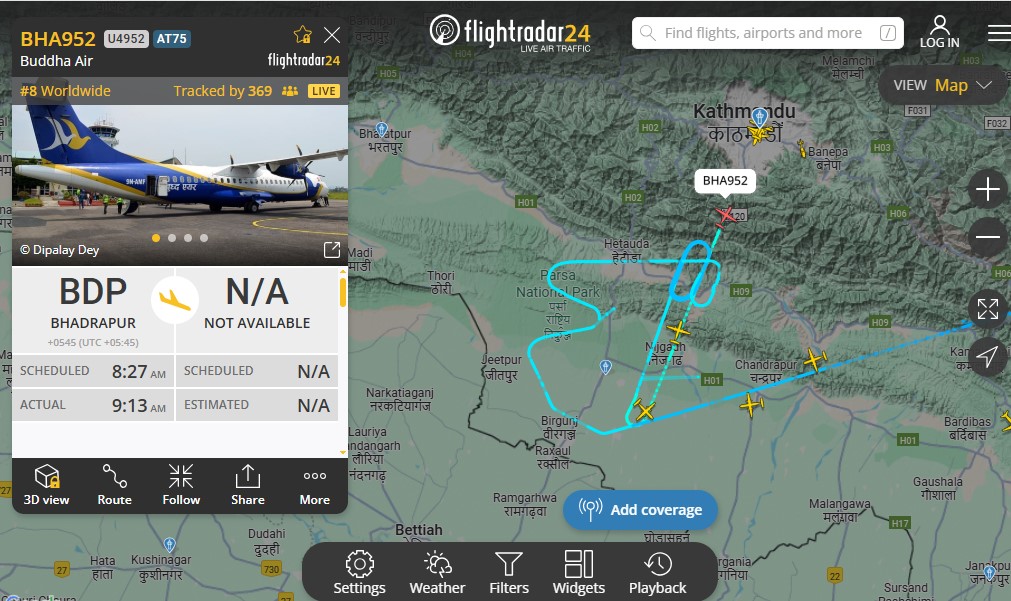The image size is (1011, 601).
Task: Select second photo carousel dot
Action: tap(172, 238)
